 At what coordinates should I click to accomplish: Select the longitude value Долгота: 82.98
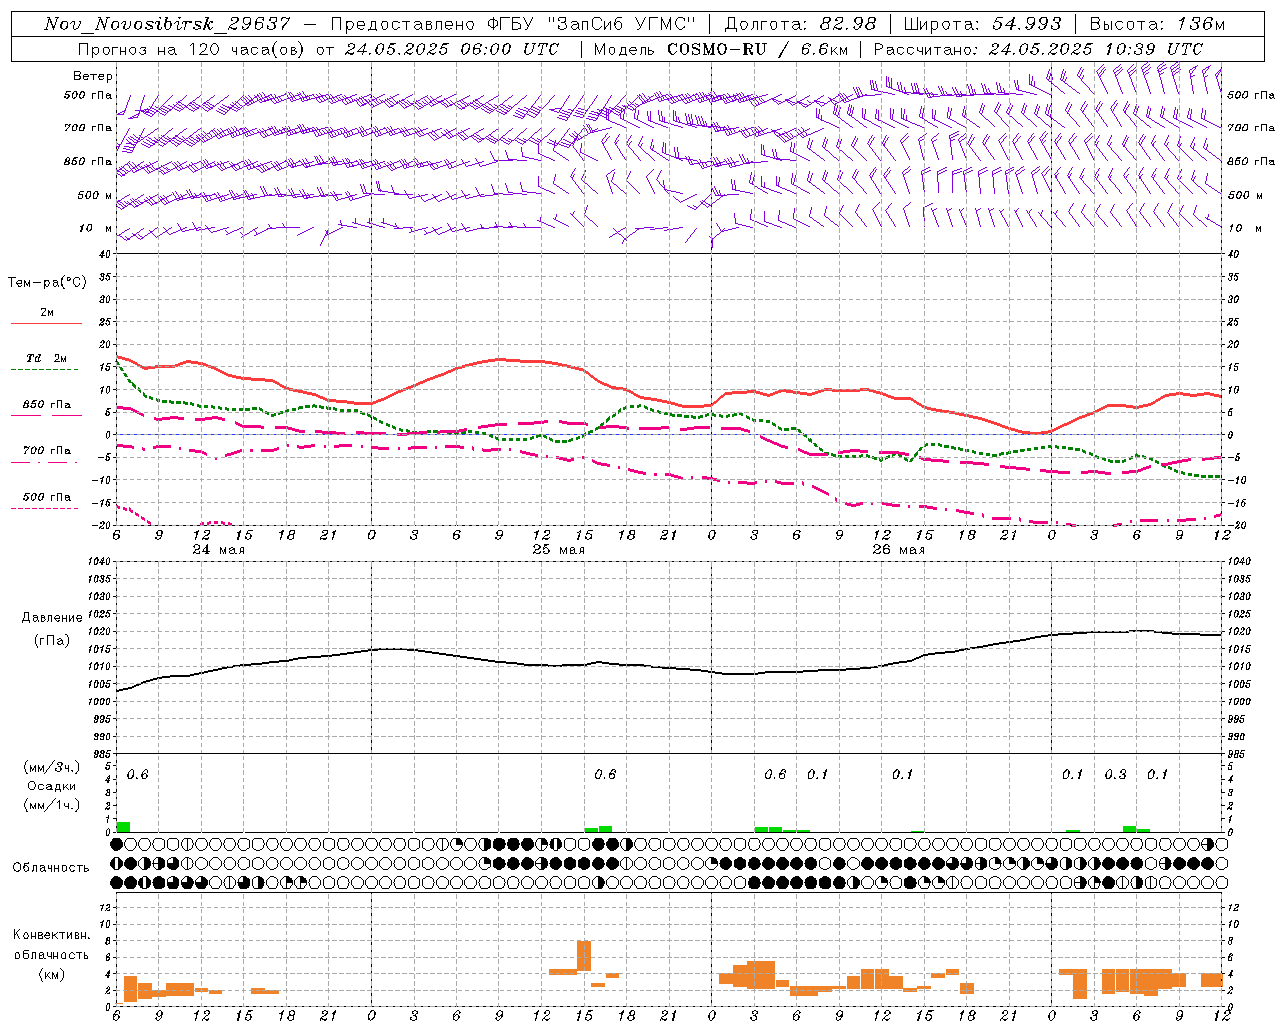(x=800, y=24)
